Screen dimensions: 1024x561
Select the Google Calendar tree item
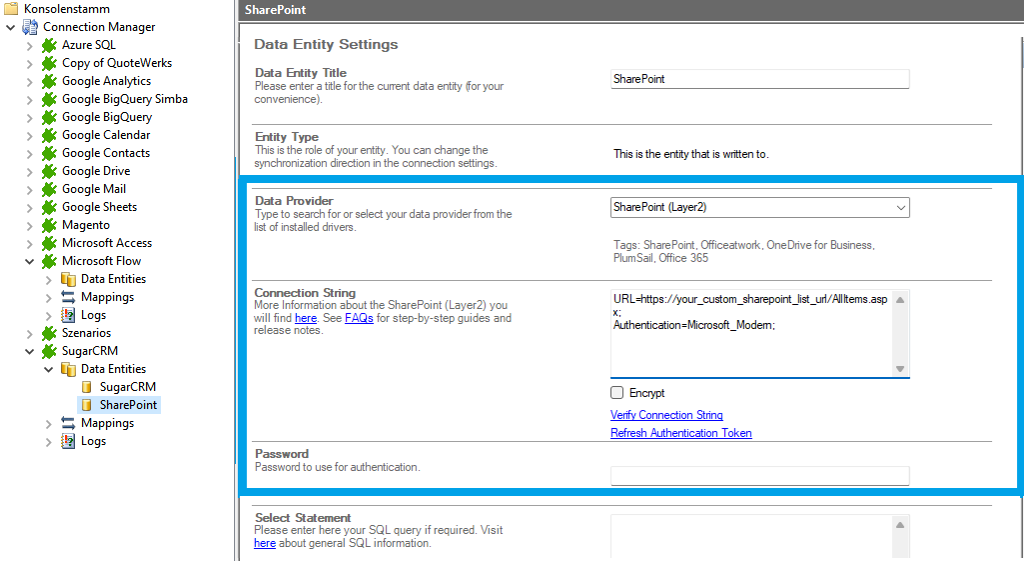click(106, 135)
